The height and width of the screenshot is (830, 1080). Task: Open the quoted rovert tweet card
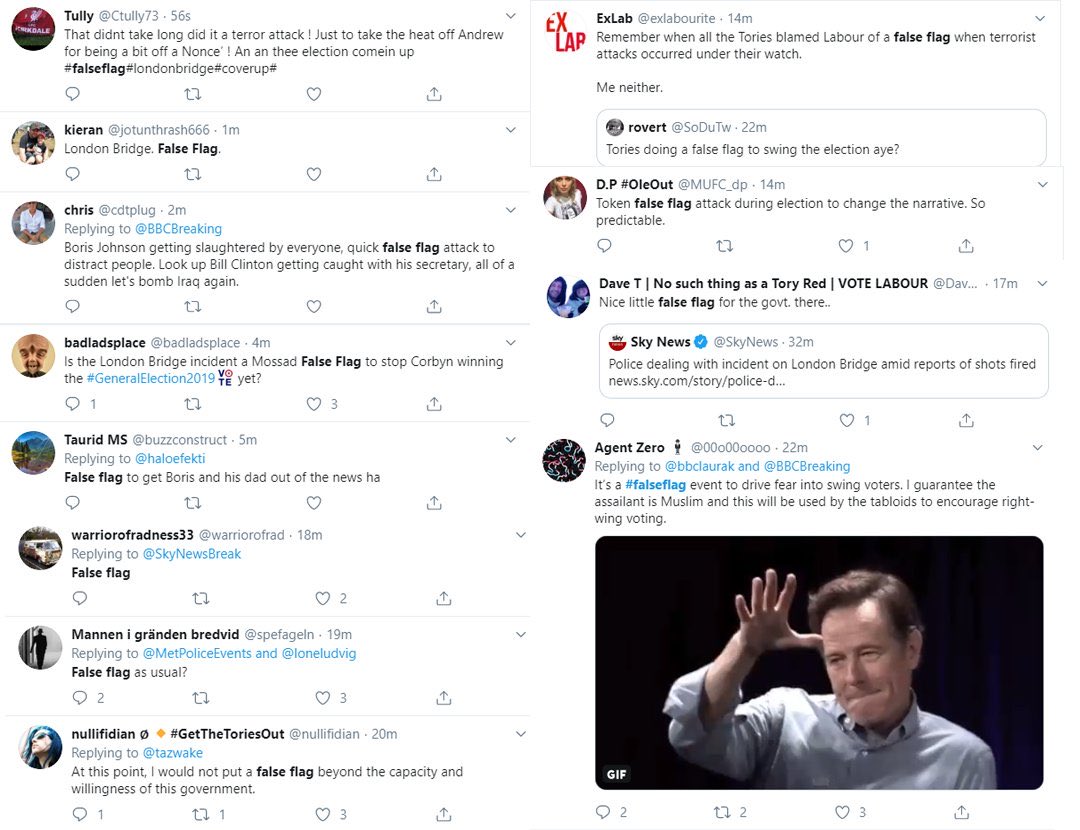[821, 138]
